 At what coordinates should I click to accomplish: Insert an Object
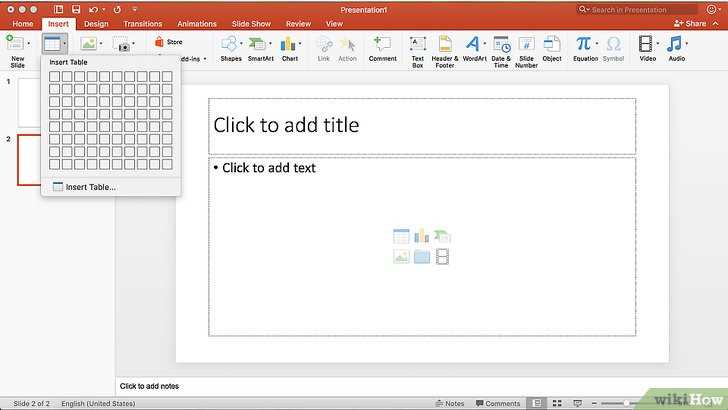tap(552, 48)
